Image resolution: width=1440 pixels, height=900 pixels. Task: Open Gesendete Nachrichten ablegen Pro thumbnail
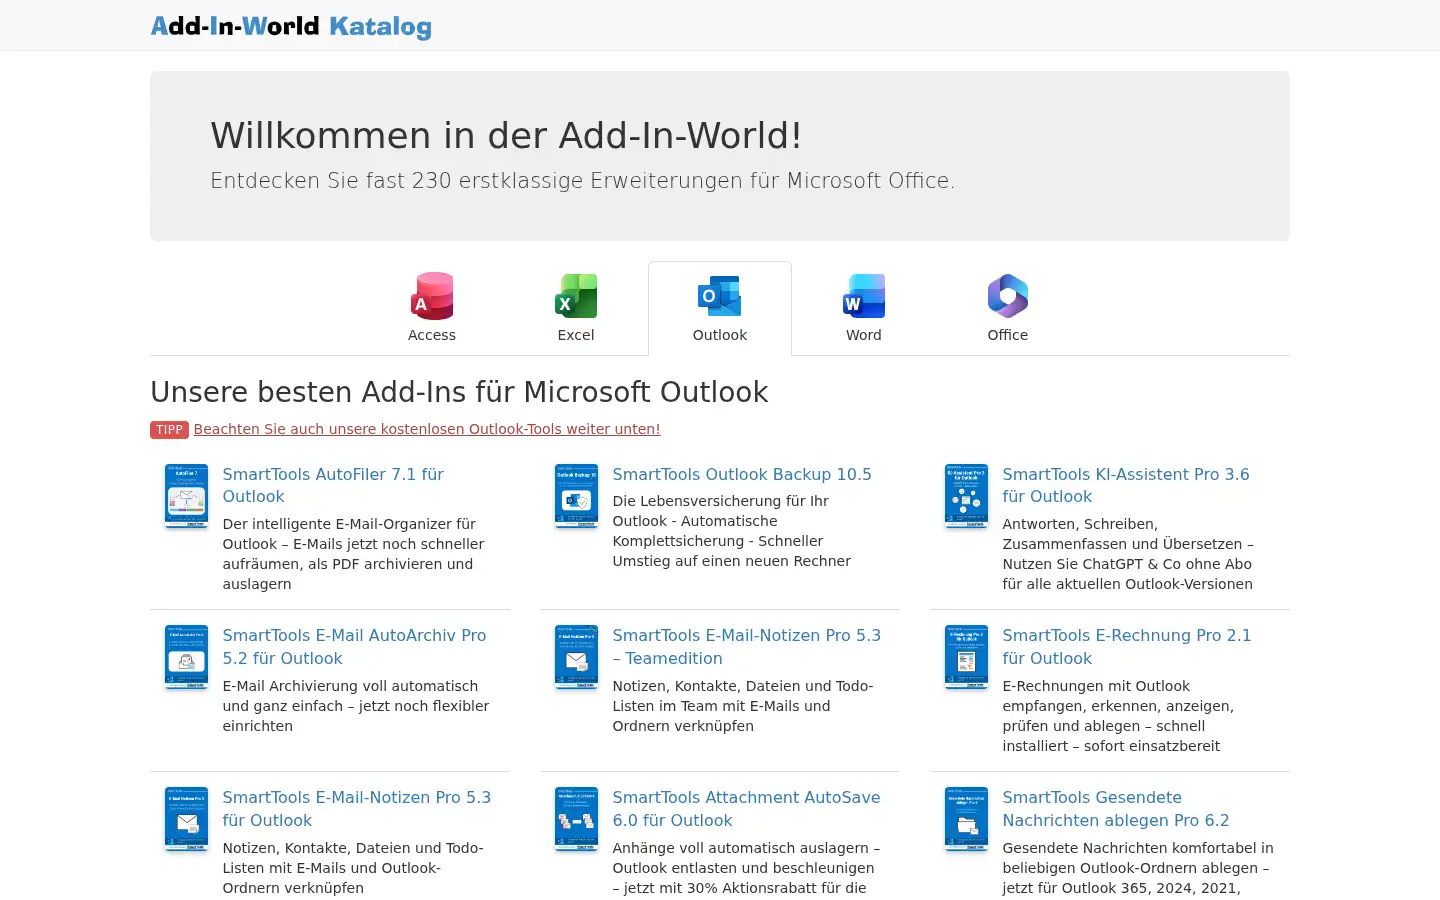966,819
